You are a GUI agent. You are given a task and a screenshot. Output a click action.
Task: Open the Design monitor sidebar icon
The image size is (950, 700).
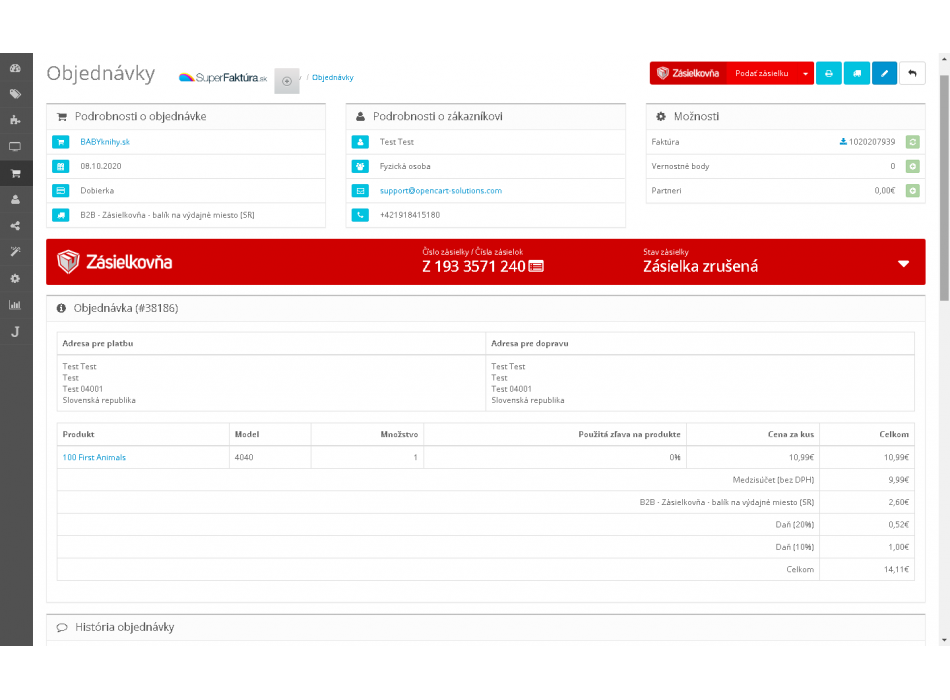point(15,146)
